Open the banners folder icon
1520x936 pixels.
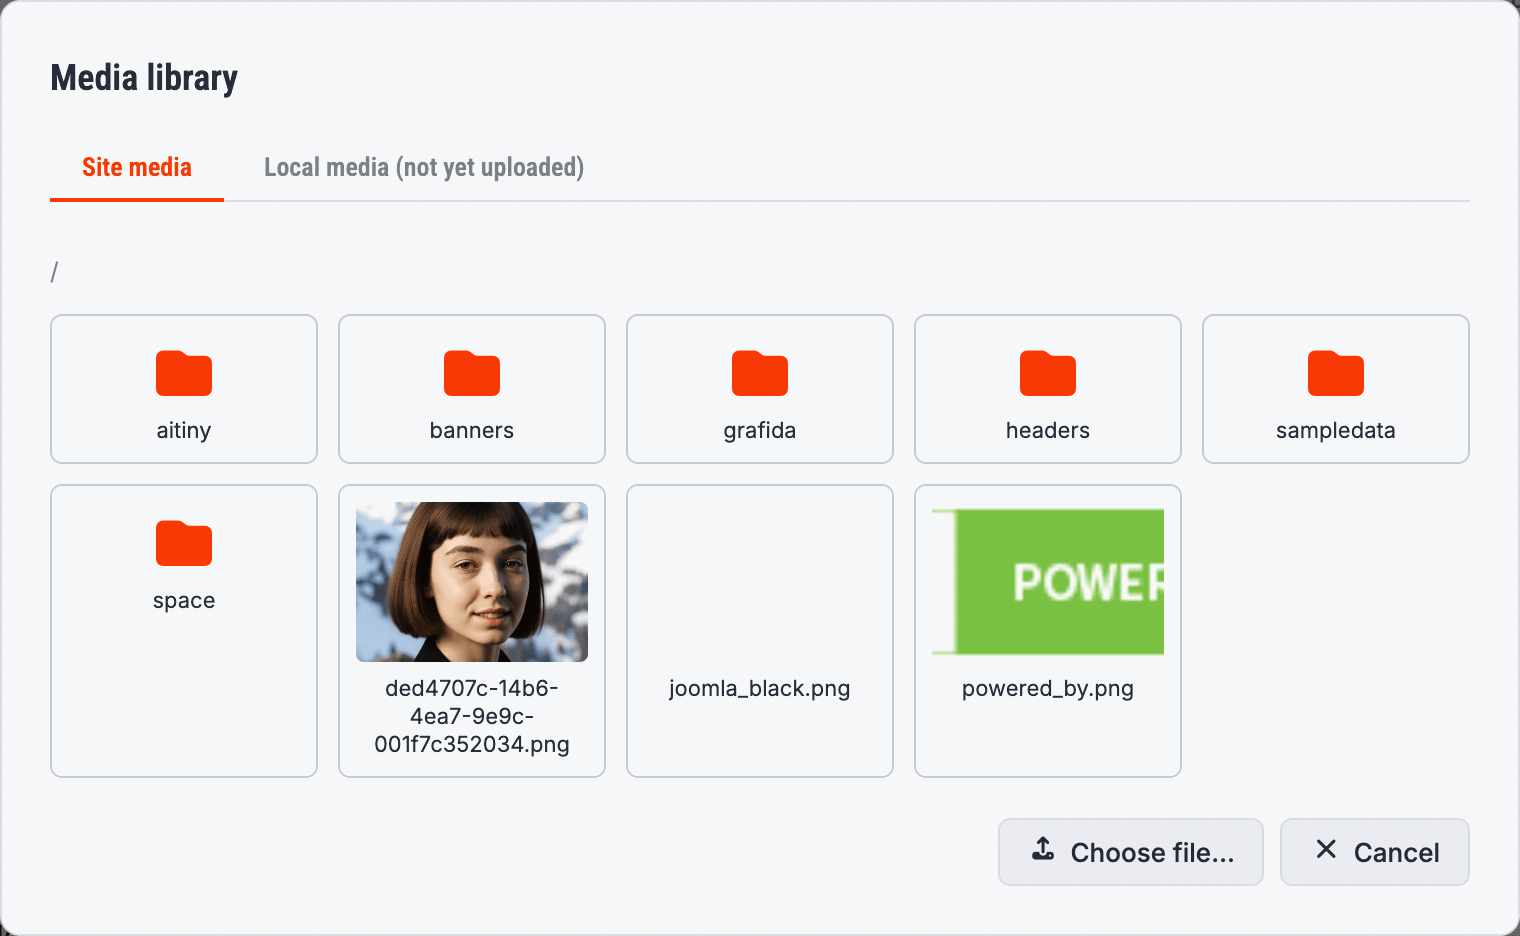coord(472,373)
